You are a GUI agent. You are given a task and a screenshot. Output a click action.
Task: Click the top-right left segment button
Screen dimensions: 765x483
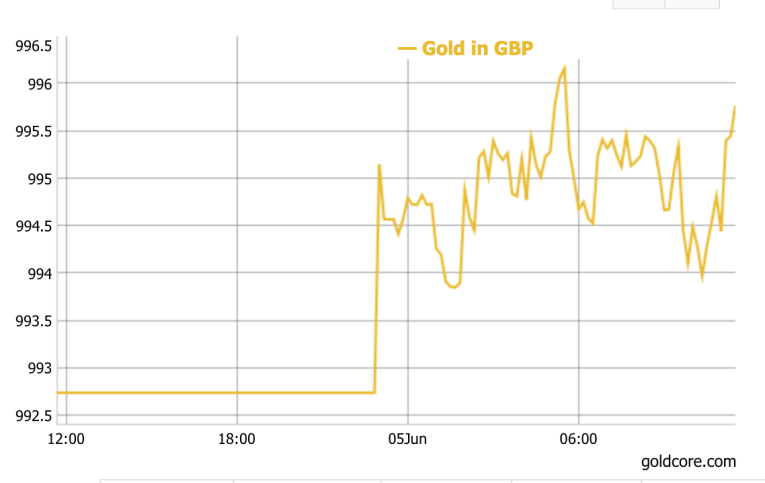638,4
